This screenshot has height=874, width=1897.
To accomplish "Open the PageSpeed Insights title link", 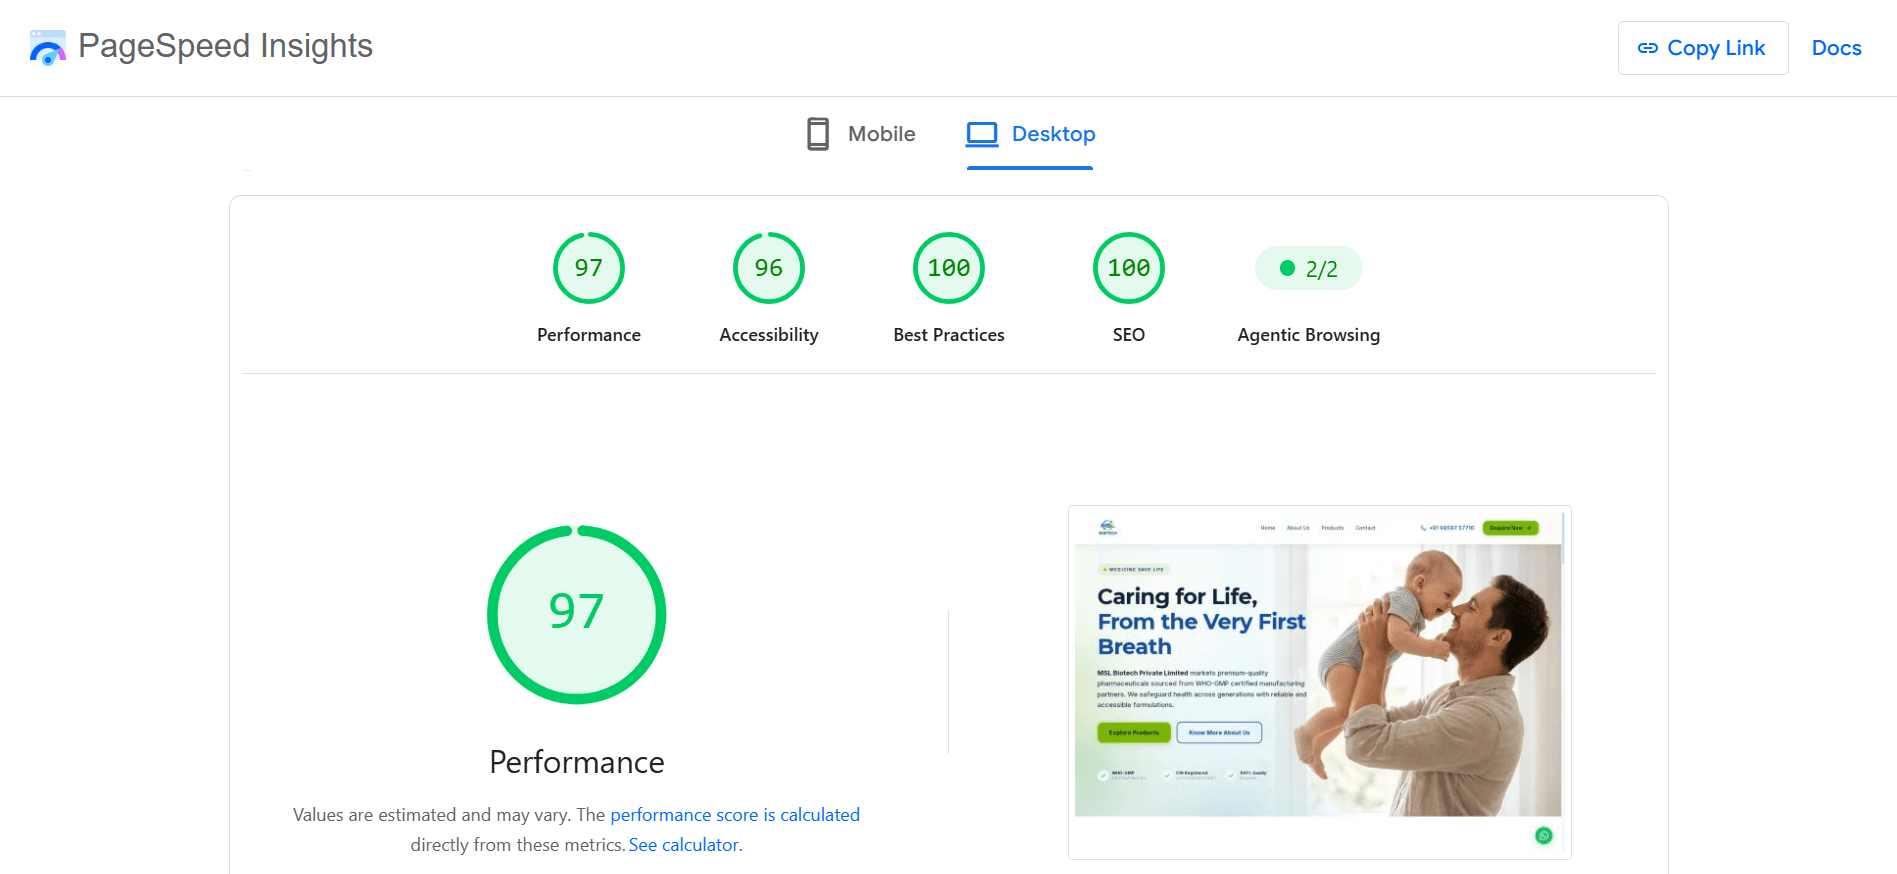I will [x=225, y=46].
